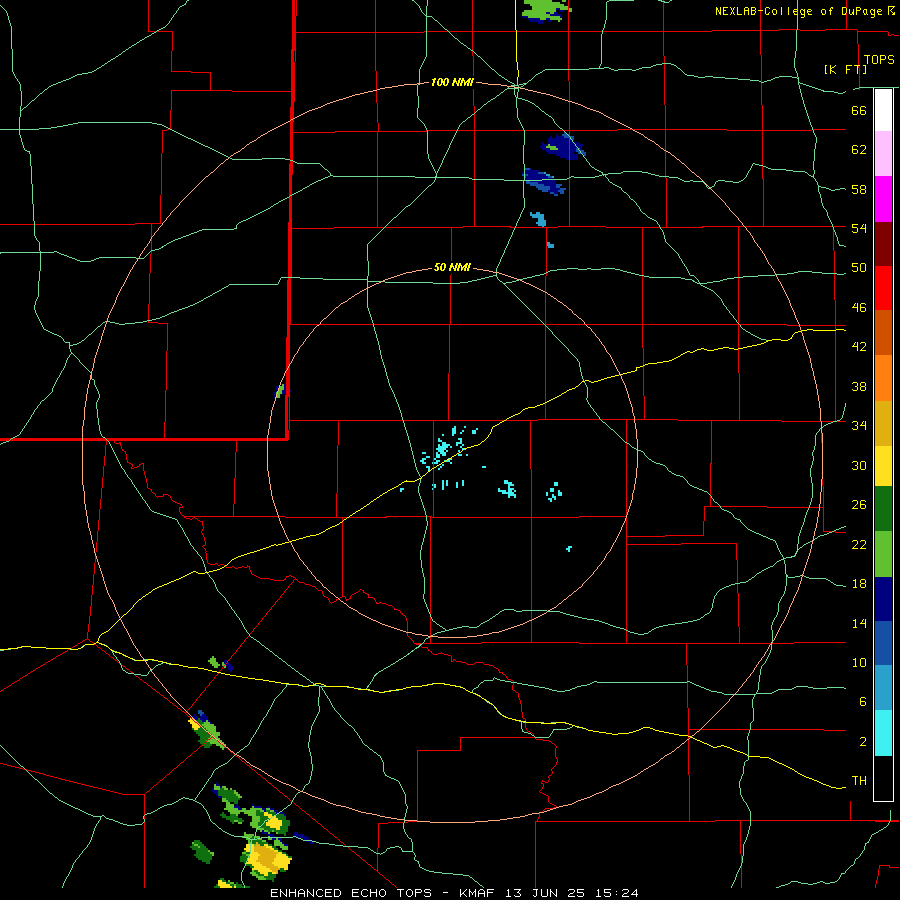Click the legend value '18'
Image resolution: width=900 pixels, height=900 pixels.
[x=859, y=584]
